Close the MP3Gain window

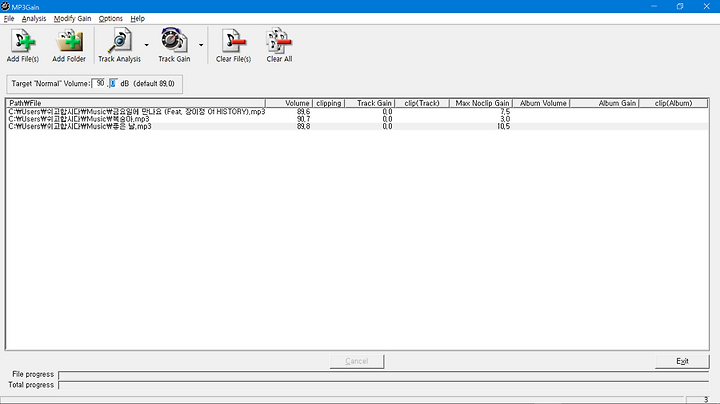point(706,6)
